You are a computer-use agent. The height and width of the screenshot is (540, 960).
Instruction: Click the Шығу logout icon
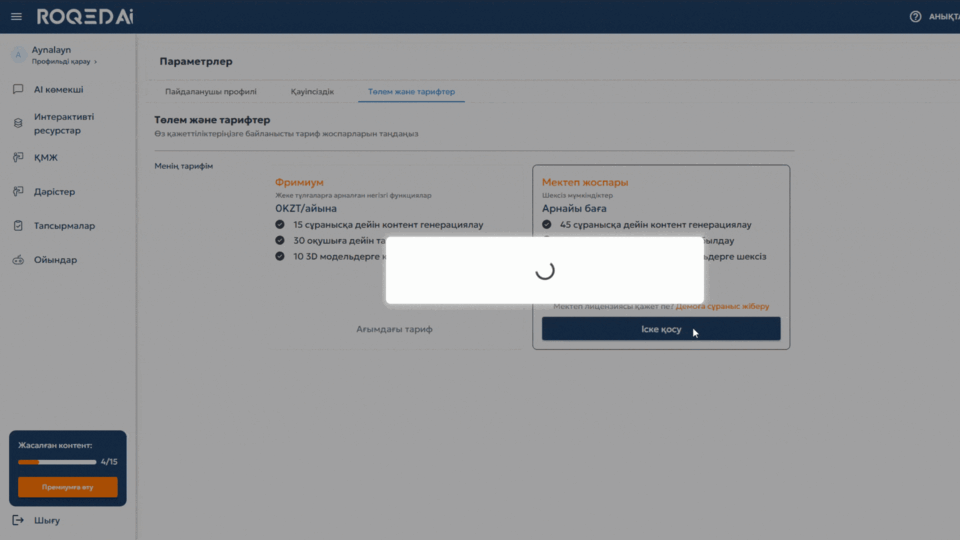click(x=18, y=520)
